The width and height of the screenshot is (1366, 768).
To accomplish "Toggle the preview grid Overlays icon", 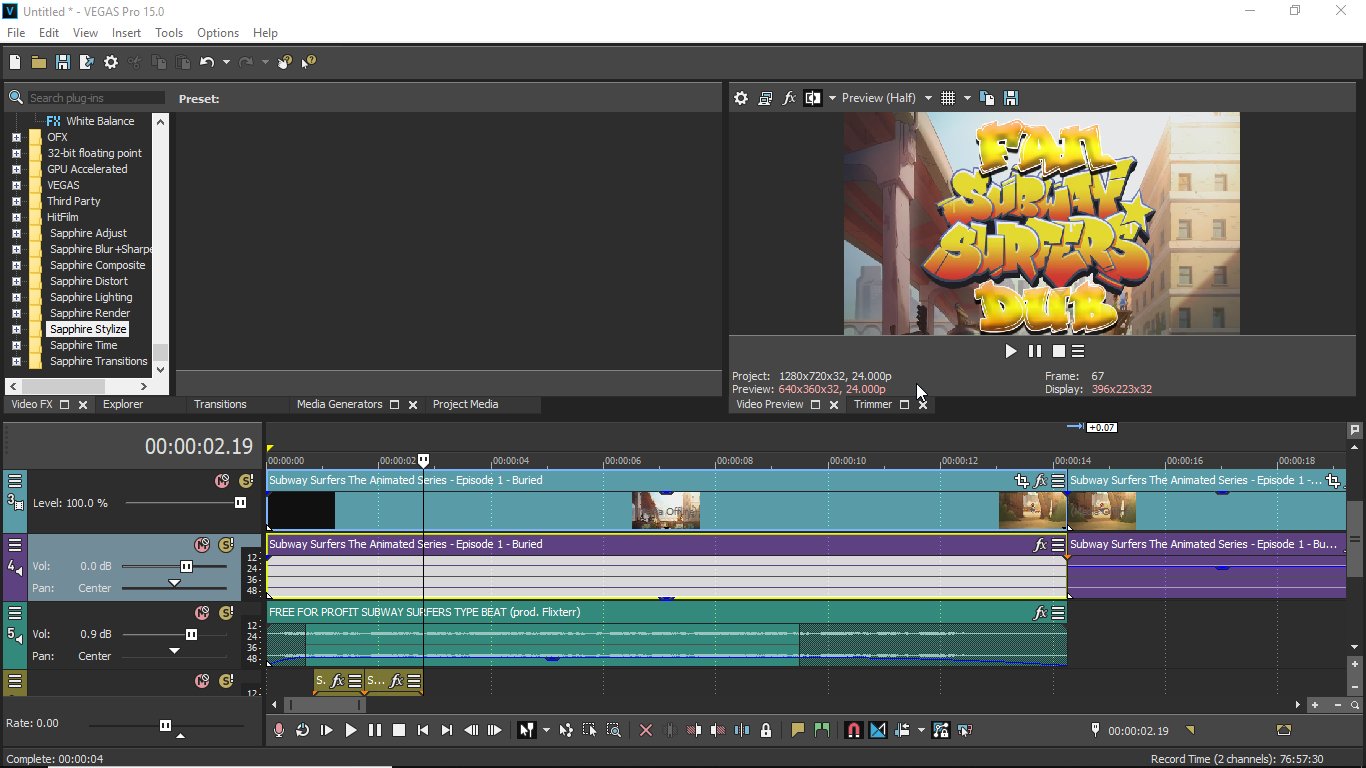I will pos(948,98).
